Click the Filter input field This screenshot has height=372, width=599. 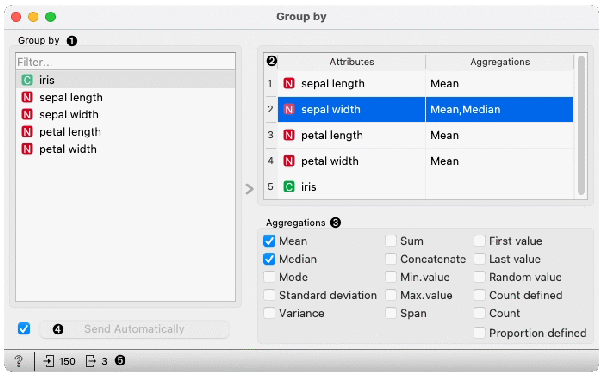[x=125, y=61]
